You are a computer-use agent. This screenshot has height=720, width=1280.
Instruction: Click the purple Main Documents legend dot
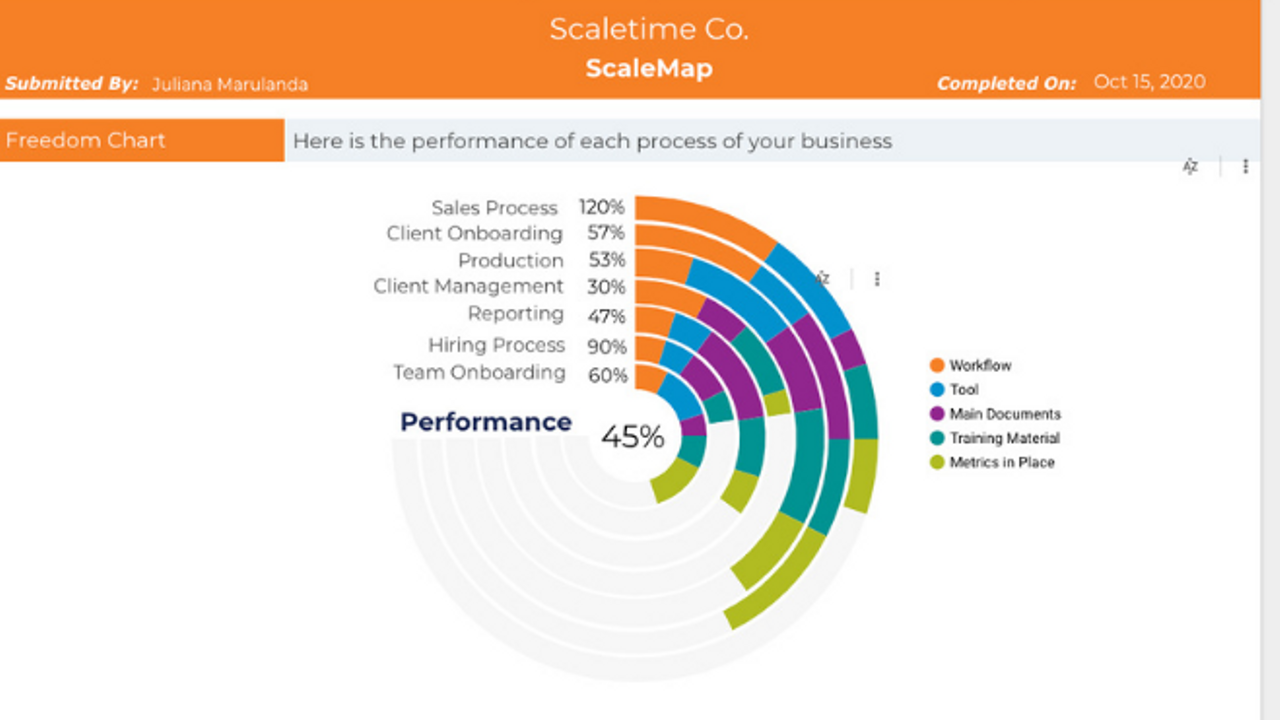[937, 414]
